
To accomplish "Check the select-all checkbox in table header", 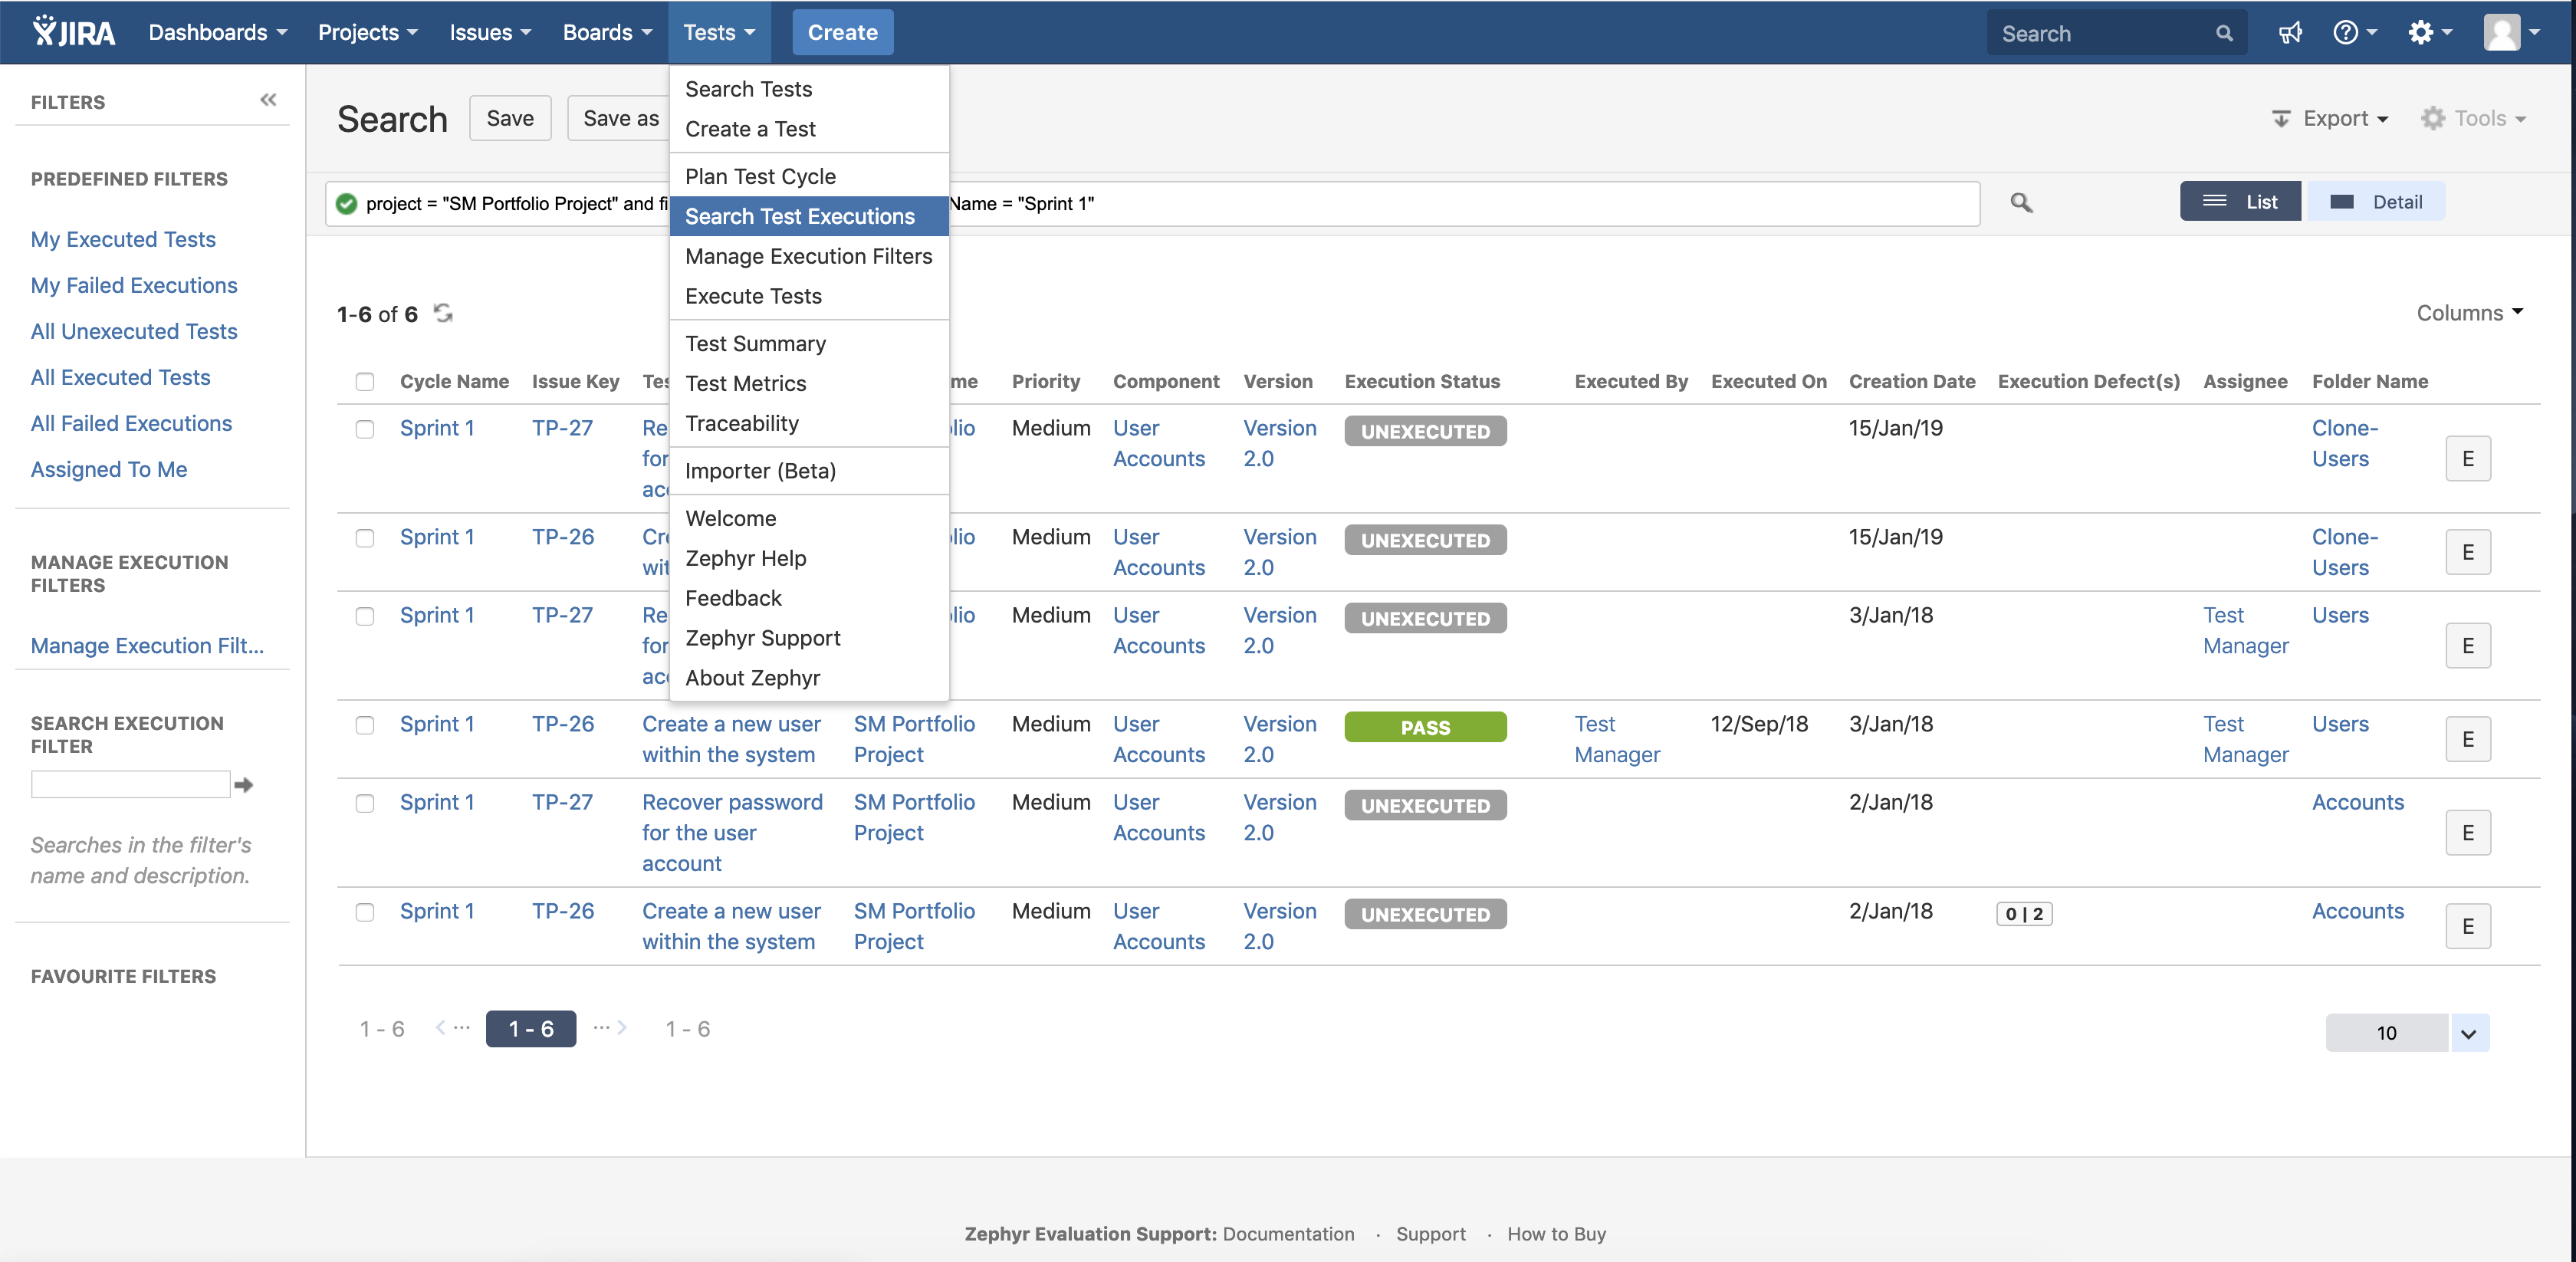I will (365, 381).
